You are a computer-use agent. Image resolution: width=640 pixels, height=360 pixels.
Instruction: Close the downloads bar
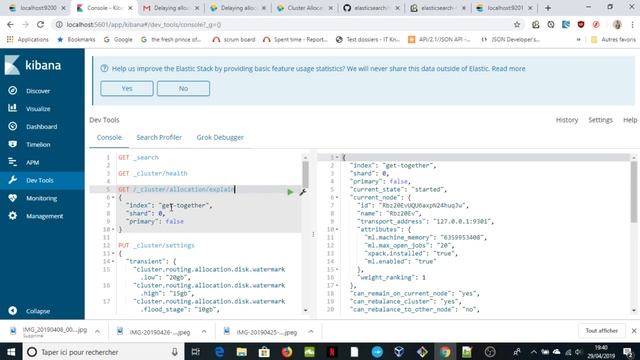coord(634,331)
